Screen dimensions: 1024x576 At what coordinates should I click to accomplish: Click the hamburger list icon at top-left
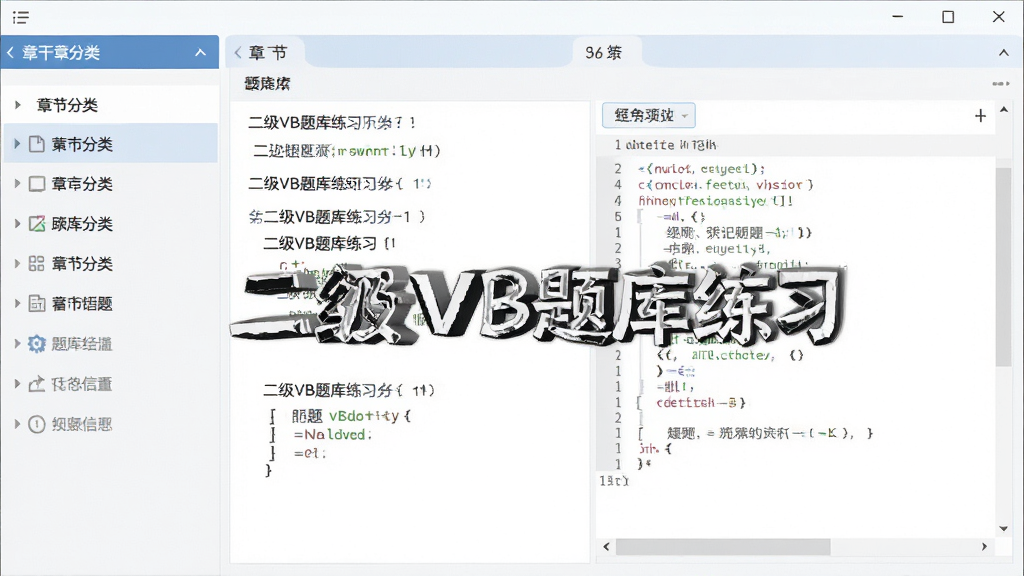click(x=20, y=17)
